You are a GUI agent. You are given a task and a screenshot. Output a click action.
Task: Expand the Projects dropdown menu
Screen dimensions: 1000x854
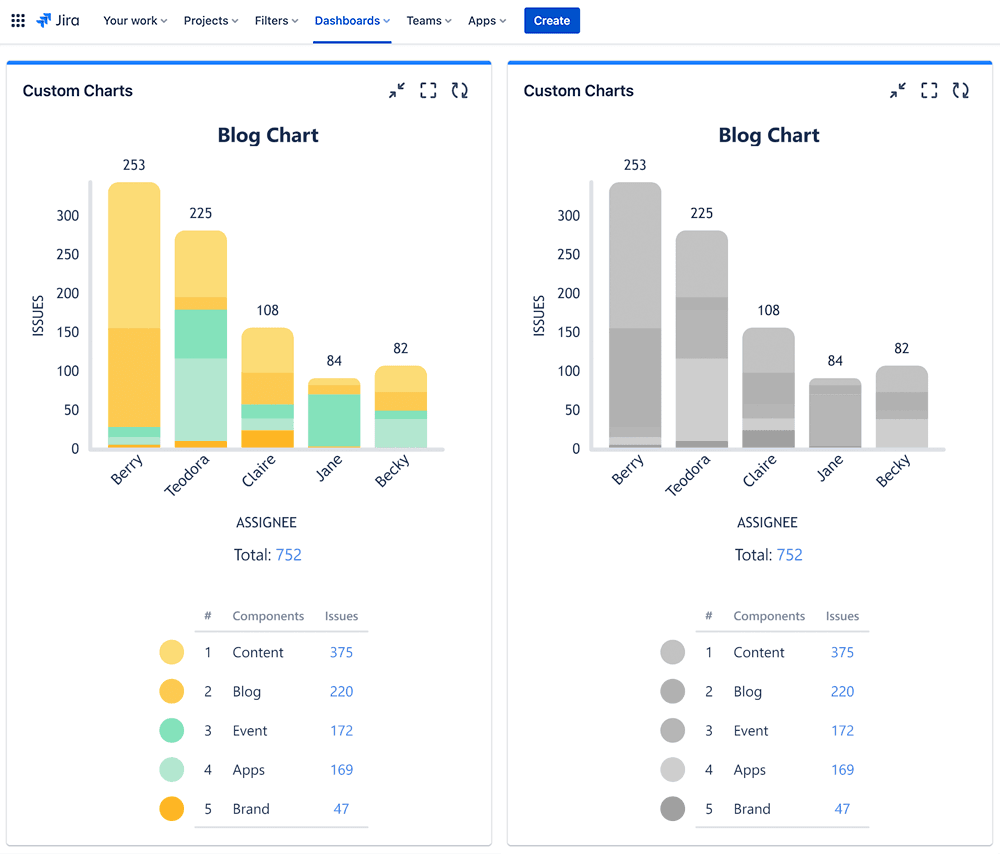(x=210, y=20)
